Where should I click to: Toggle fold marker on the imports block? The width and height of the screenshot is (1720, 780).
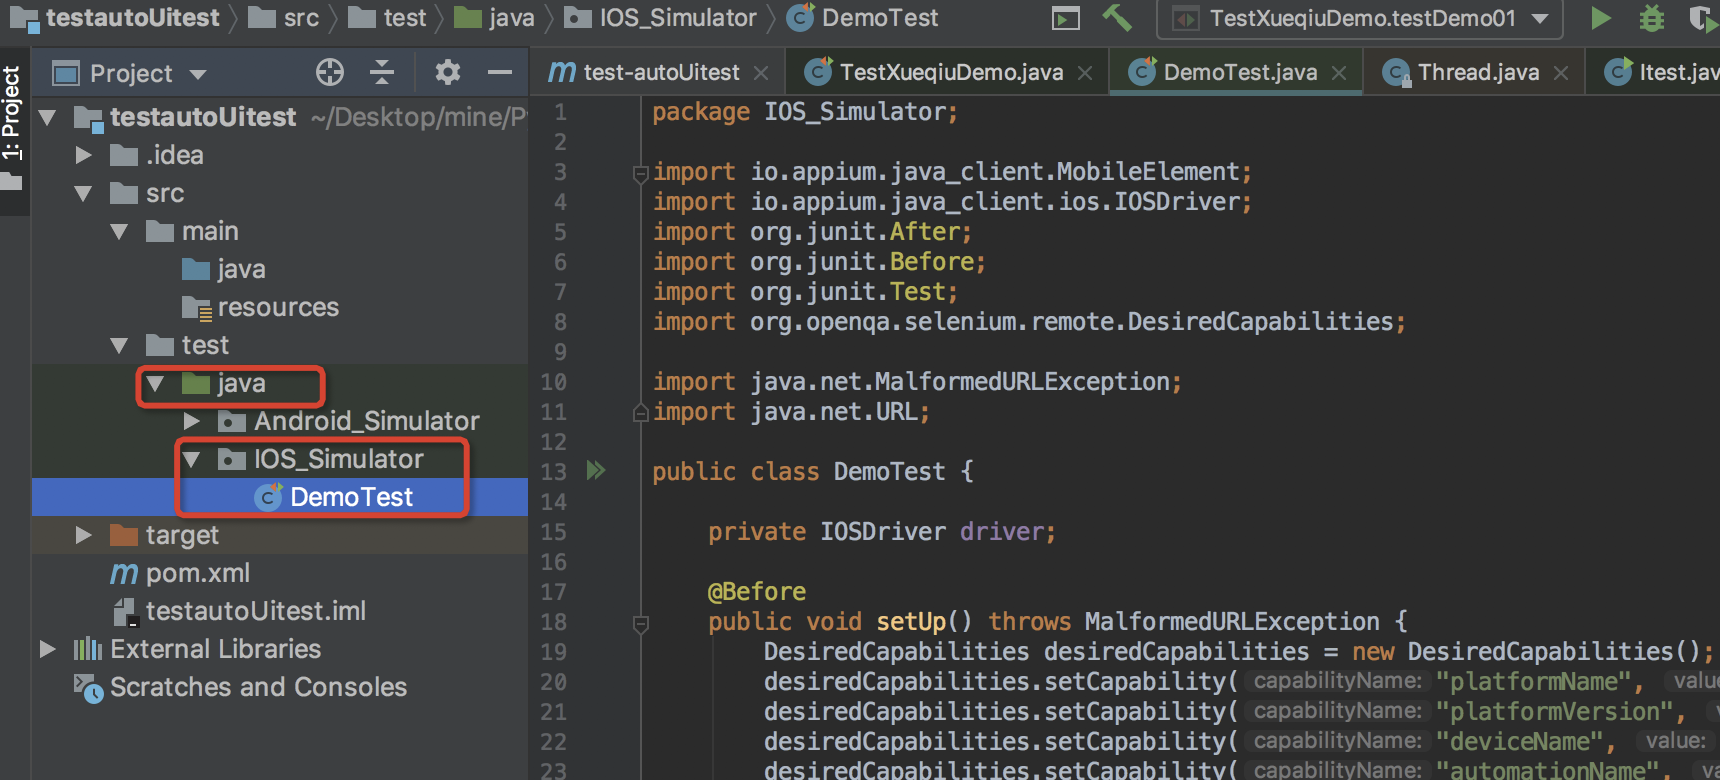[640, 173]
